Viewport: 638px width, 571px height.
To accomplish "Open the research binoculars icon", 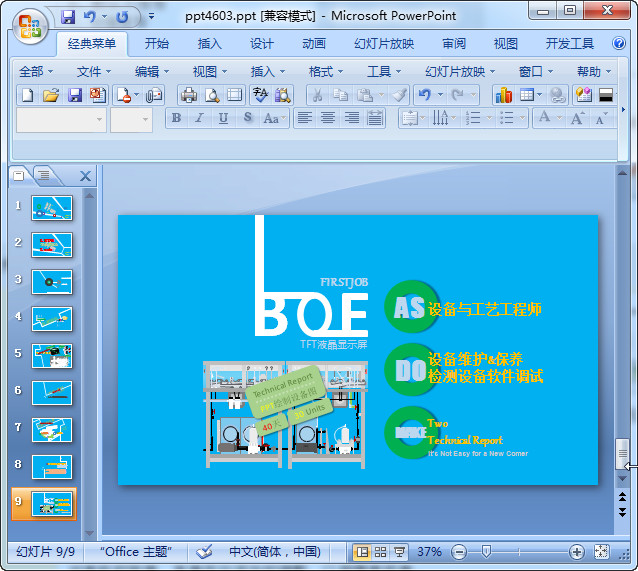I will point(283,95).
